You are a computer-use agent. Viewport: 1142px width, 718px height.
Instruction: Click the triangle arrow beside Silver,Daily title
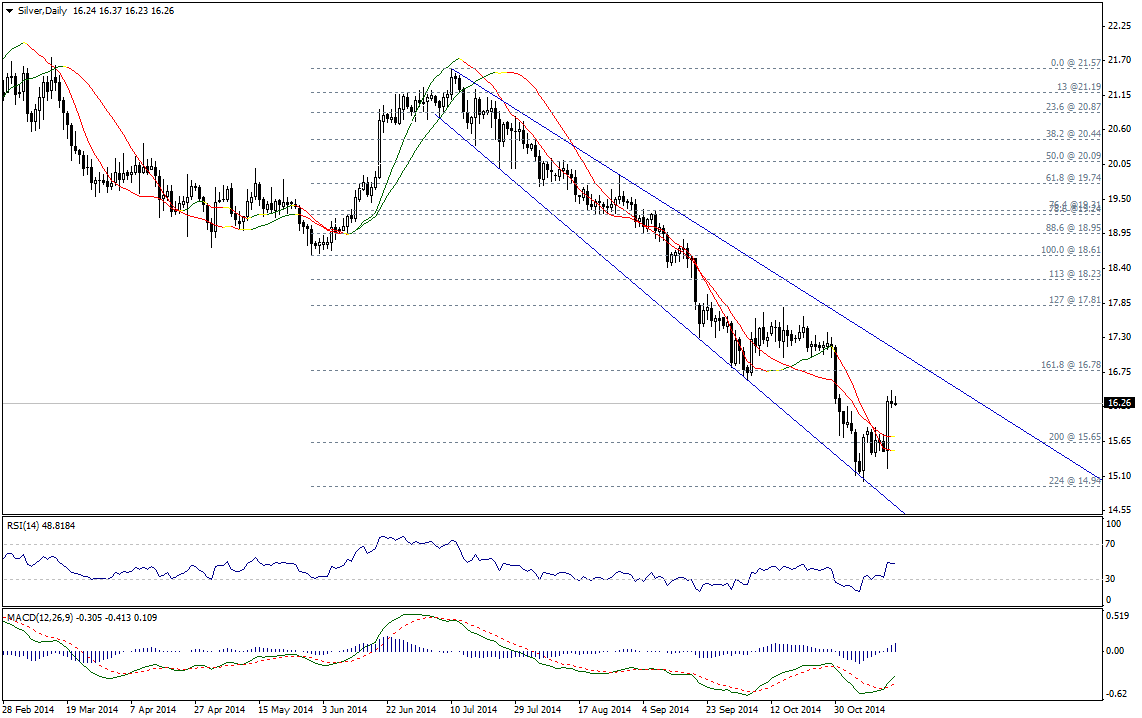click(x=9, y=11)
